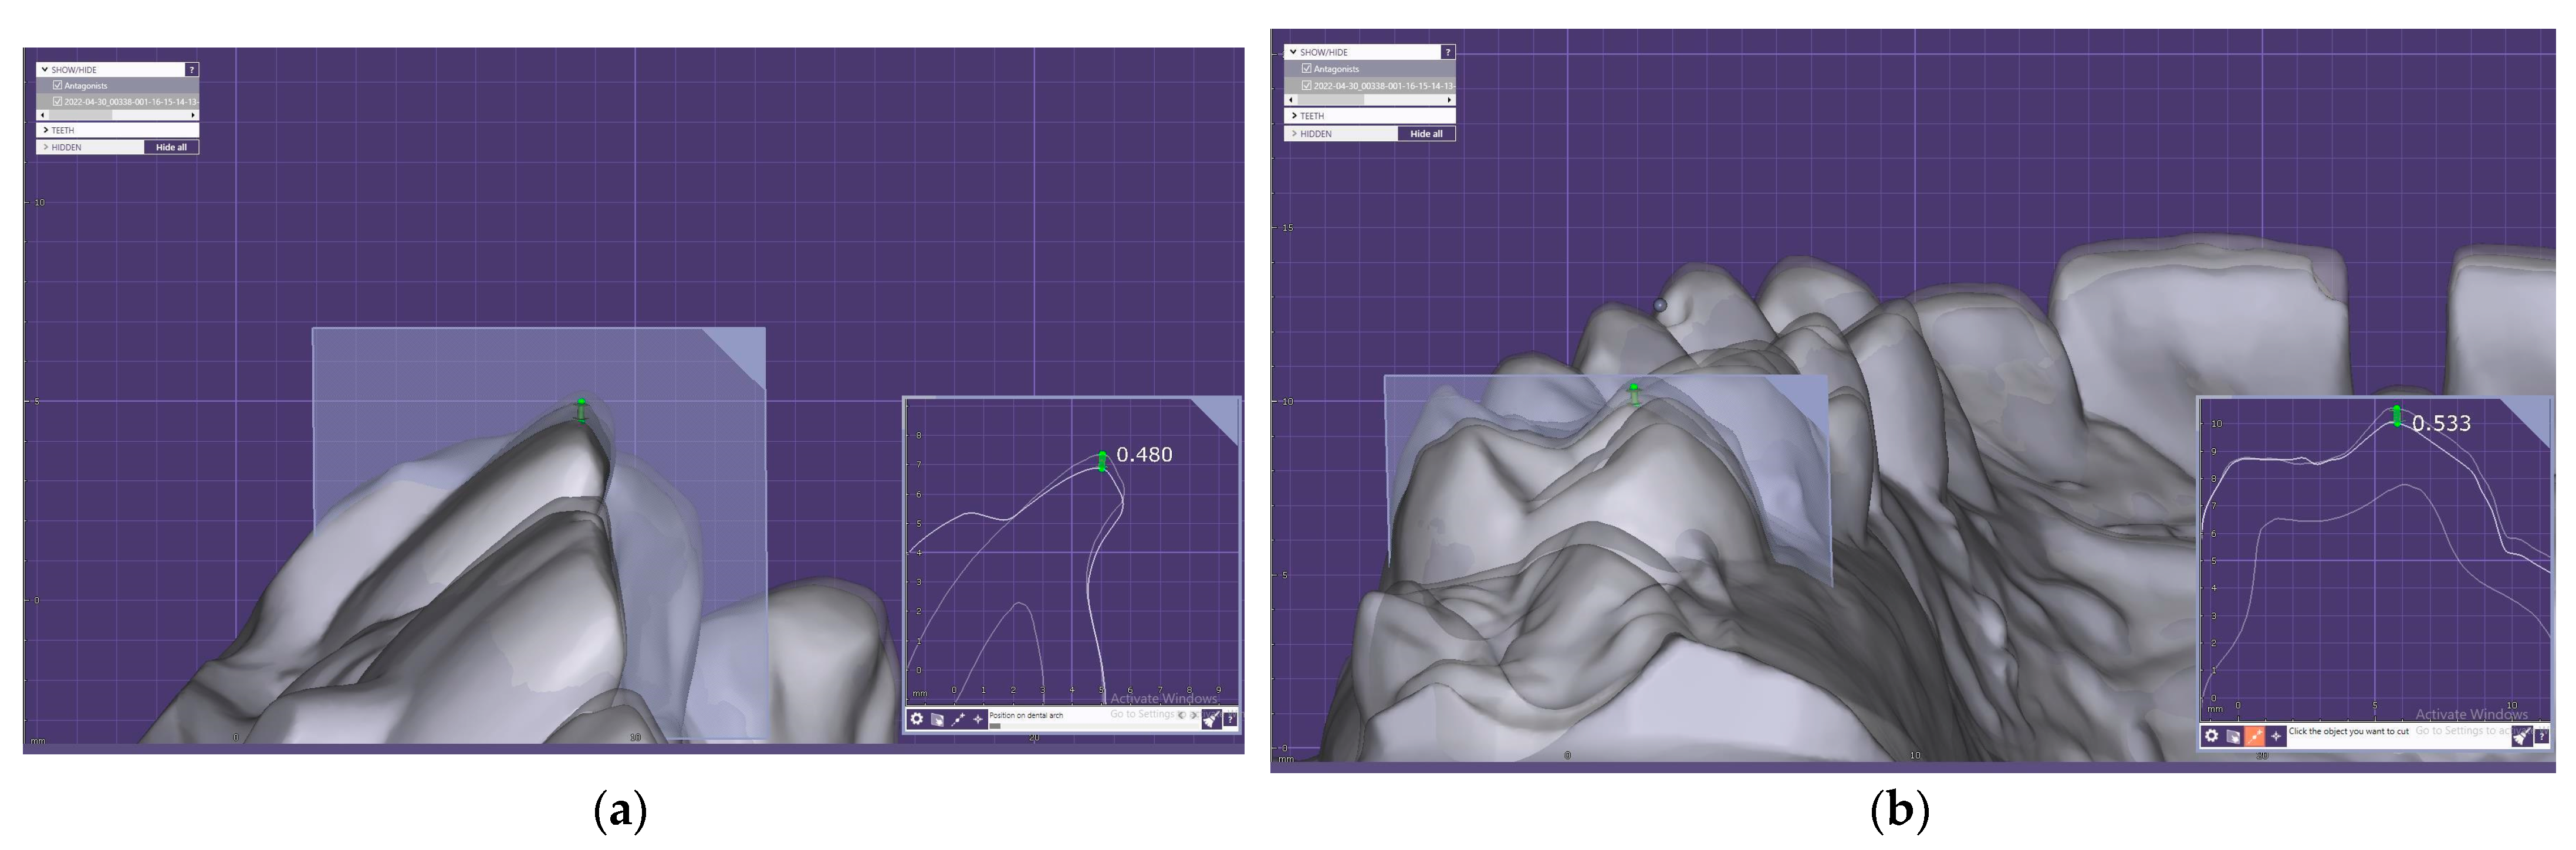Click the four-arrow center icon in right panel
2576x850 pixels.
pos(2276,736)
